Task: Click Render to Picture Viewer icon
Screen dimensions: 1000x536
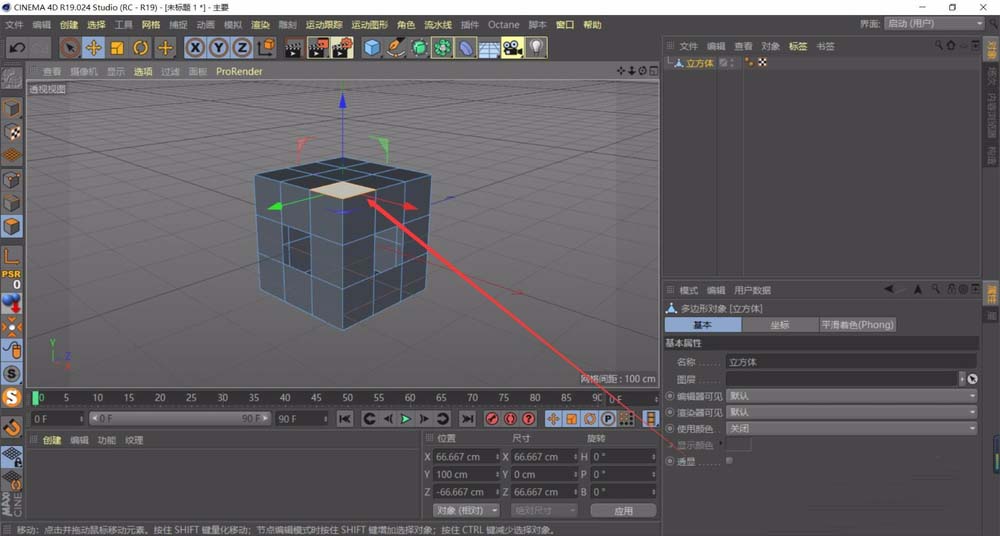Action: (318, 48)
